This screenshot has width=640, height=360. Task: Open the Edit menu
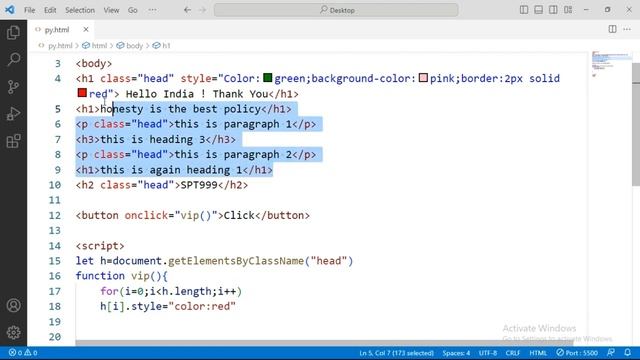click(50, 10)
